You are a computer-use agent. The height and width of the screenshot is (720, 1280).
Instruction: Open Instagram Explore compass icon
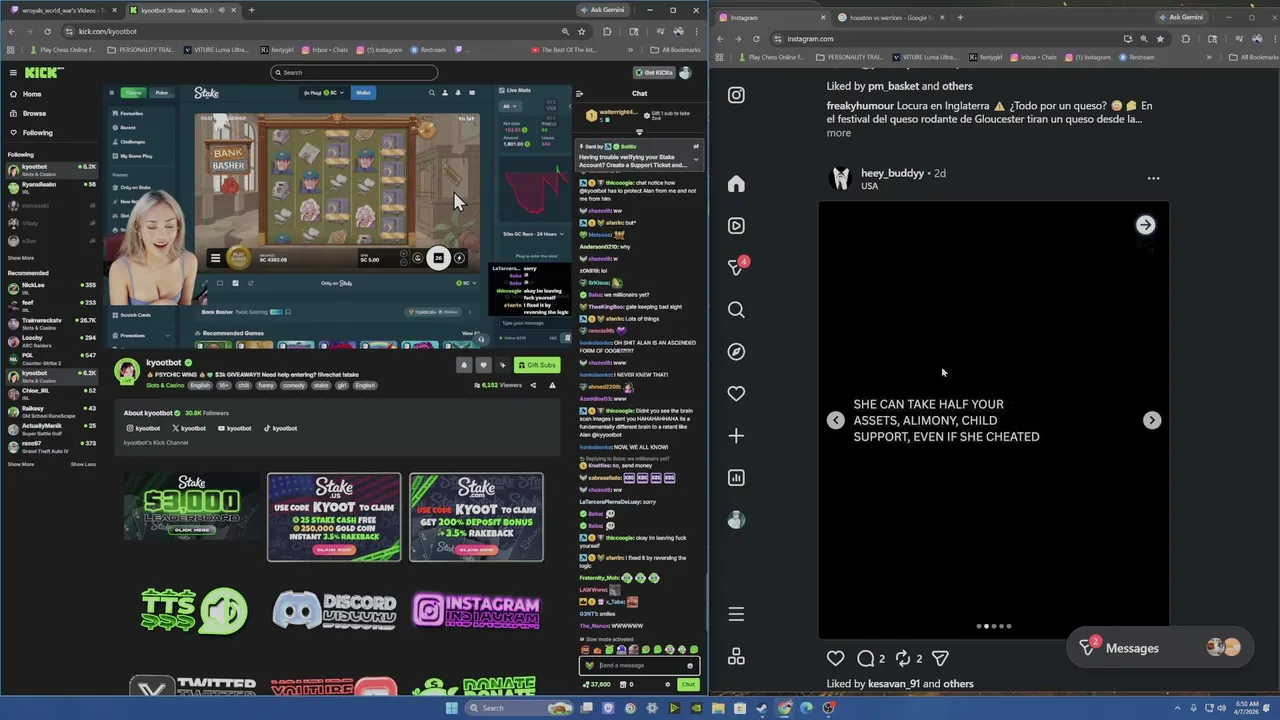[736, 352]
